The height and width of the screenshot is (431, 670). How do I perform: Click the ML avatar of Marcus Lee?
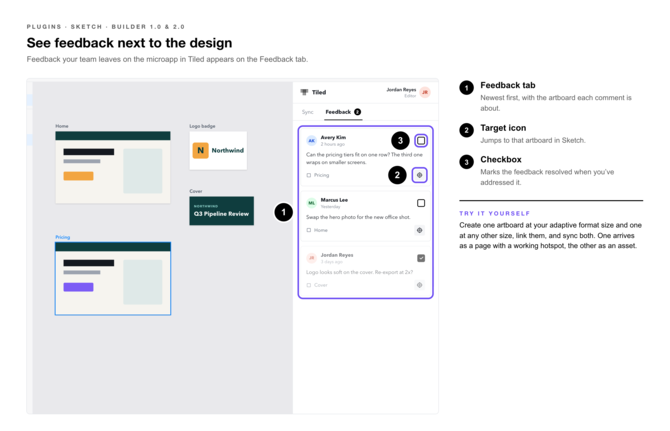[x=311, y=203]
